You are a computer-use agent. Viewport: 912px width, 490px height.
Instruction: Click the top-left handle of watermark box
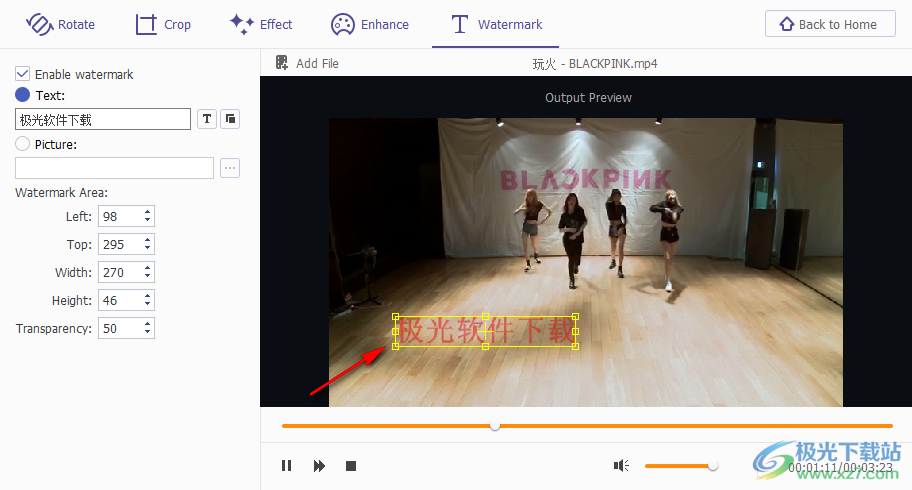pyautogui.click(x=396, y=317)
